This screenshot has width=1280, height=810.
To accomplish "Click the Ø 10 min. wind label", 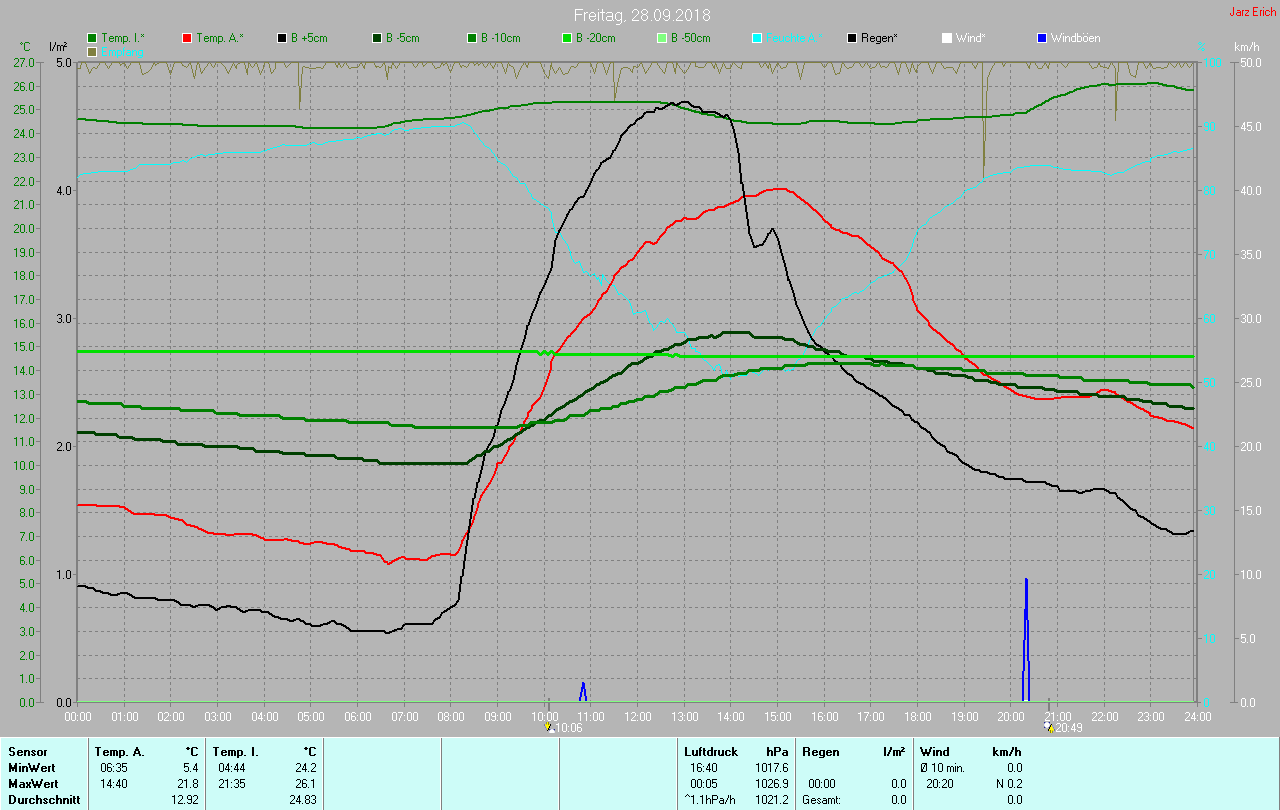I will [943, 768].
